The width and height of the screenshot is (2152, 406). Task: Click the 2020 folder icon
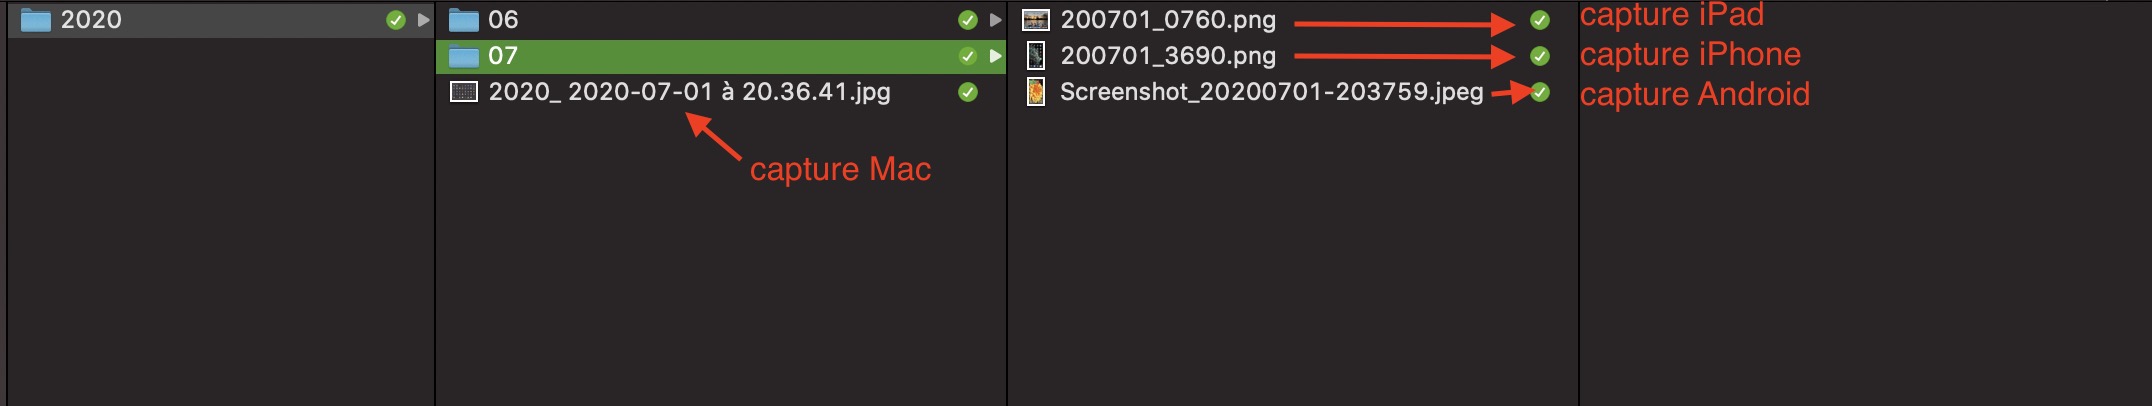click(x=36, y=20)
